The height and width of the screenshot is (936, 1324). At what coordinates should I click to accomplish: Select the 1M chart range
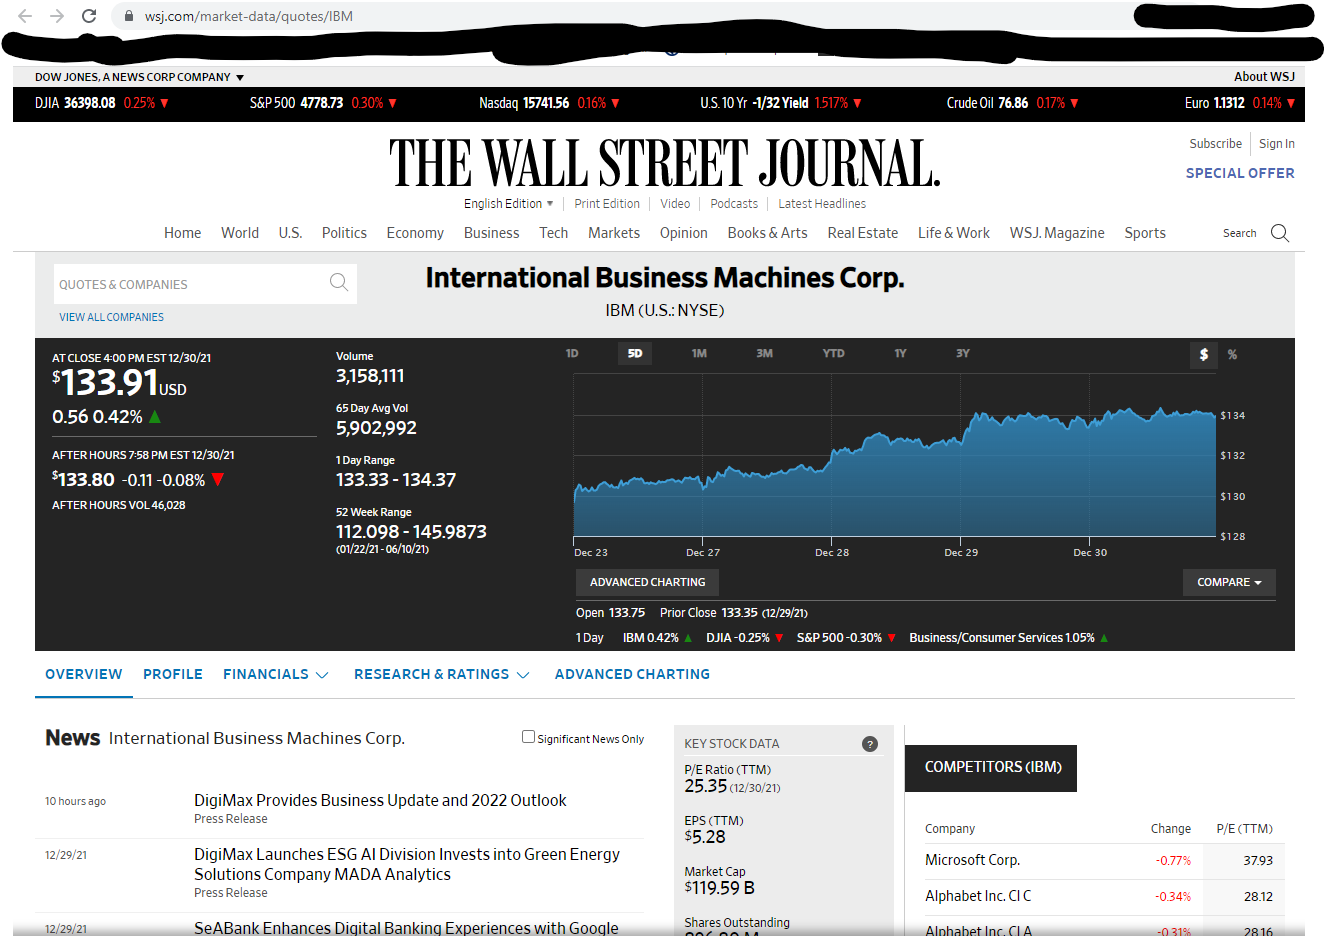click(x=699, y=353)
